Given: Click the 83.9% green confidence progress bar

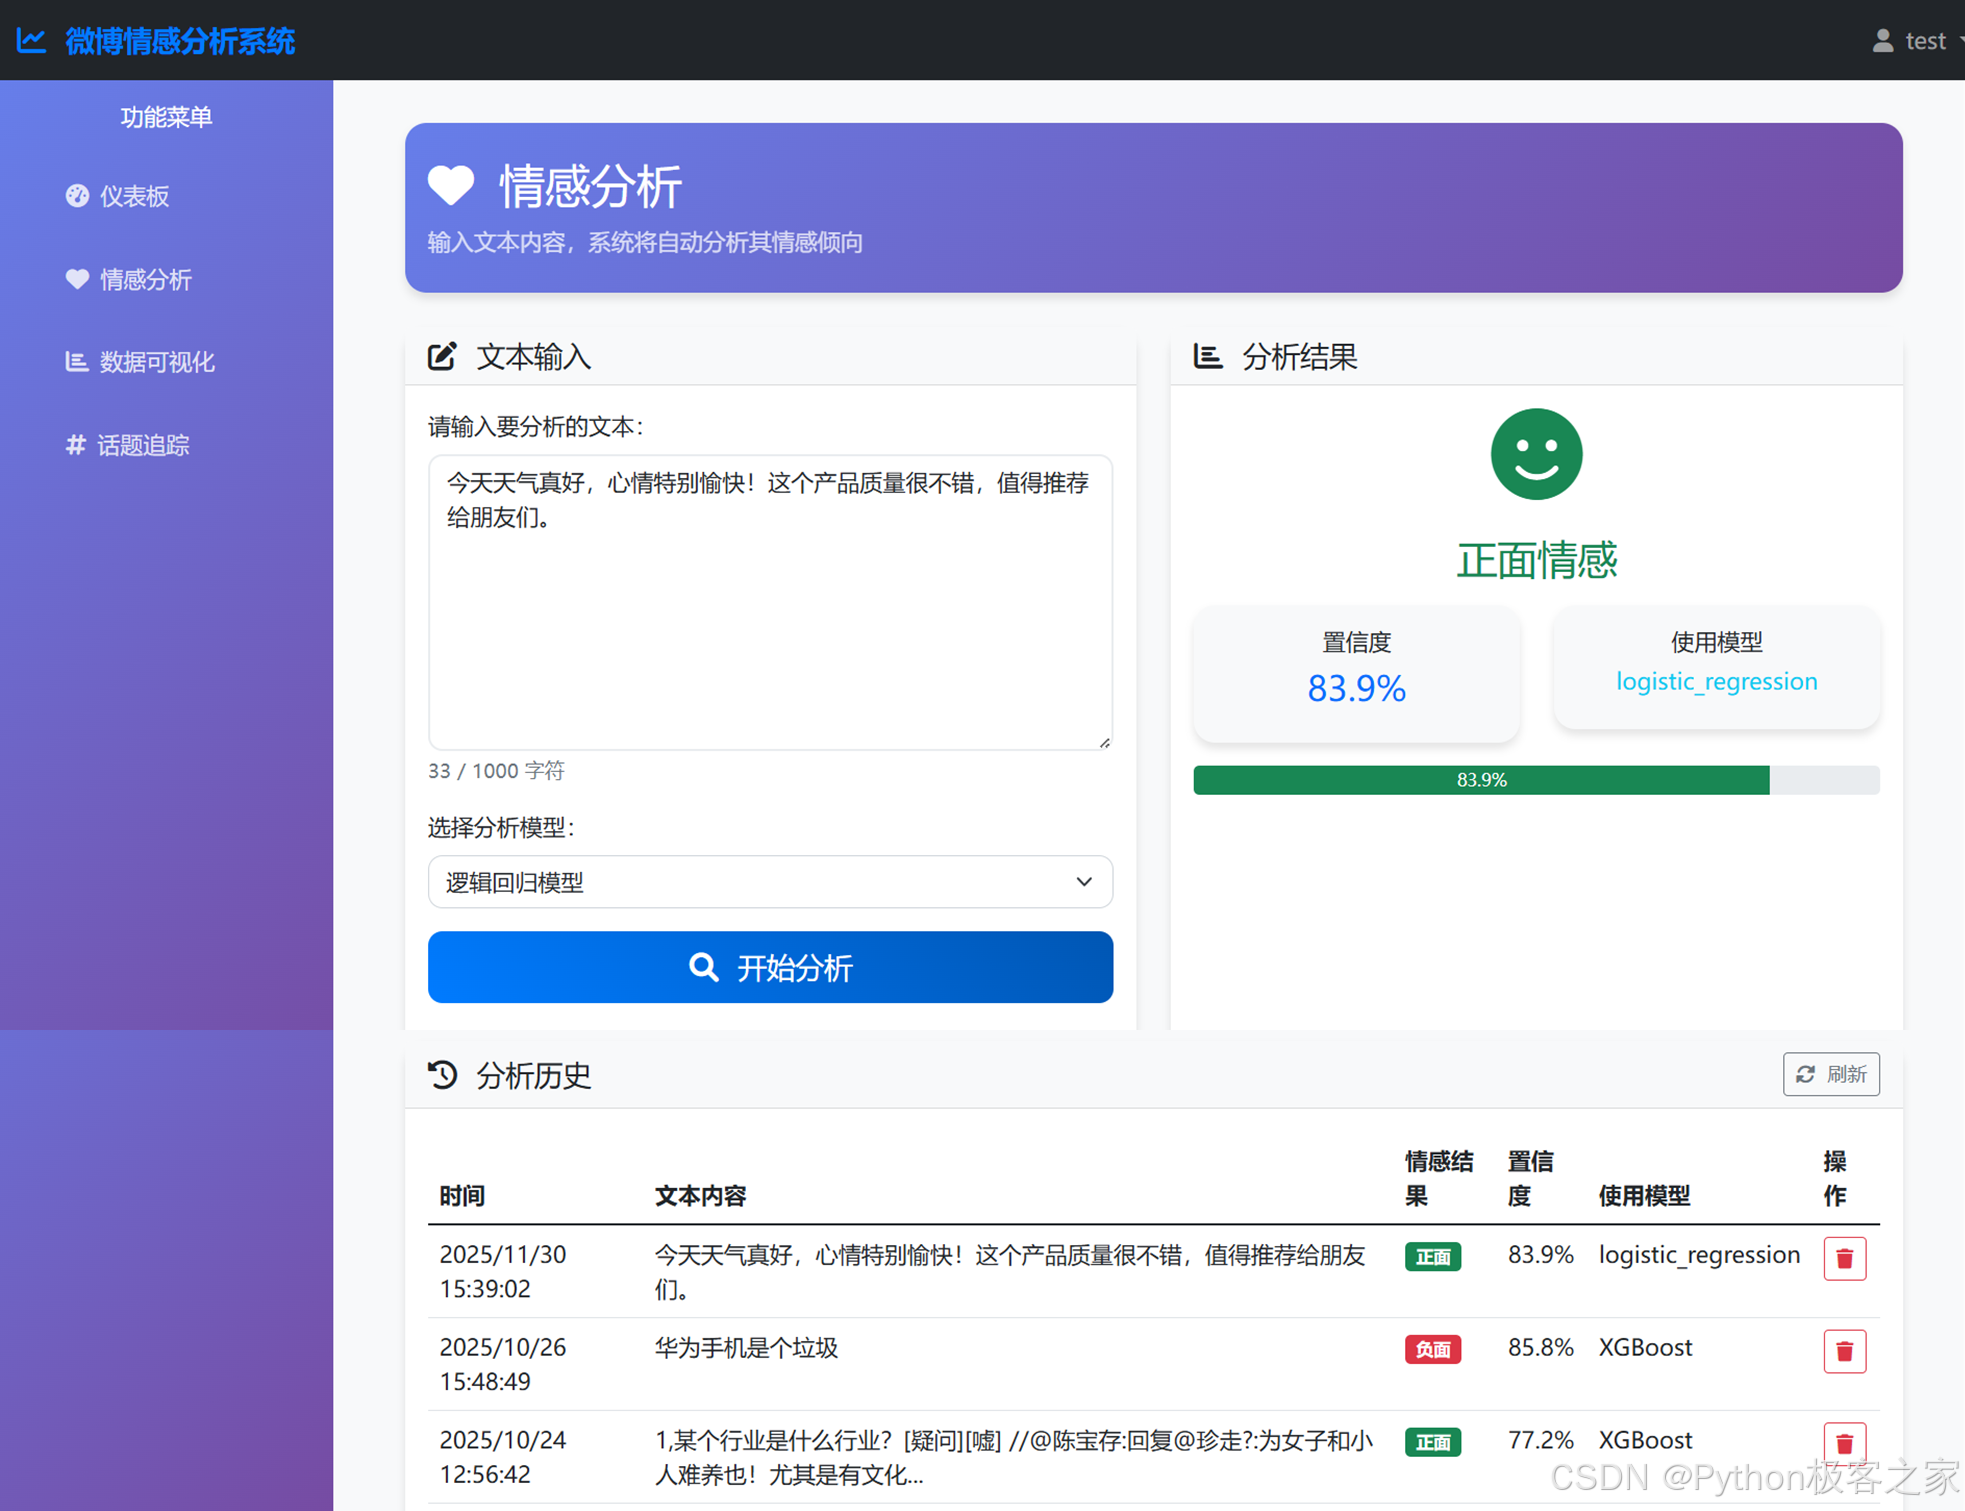Looking at the screenshot, I should (1480, 780).
